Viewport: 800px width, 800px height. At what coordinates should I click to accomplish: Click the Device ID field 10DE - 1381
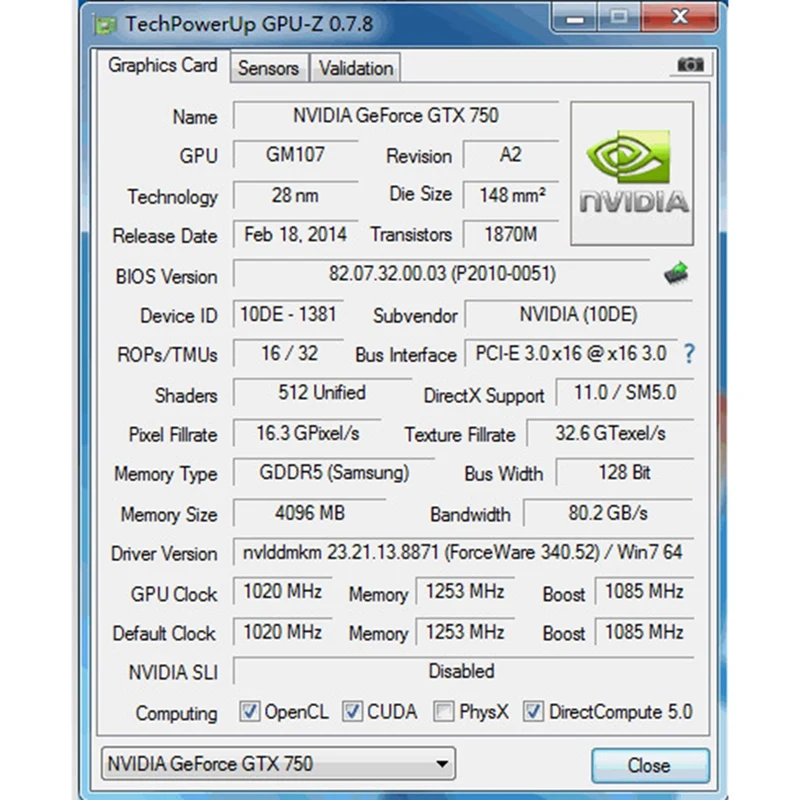tap(288, 314)
